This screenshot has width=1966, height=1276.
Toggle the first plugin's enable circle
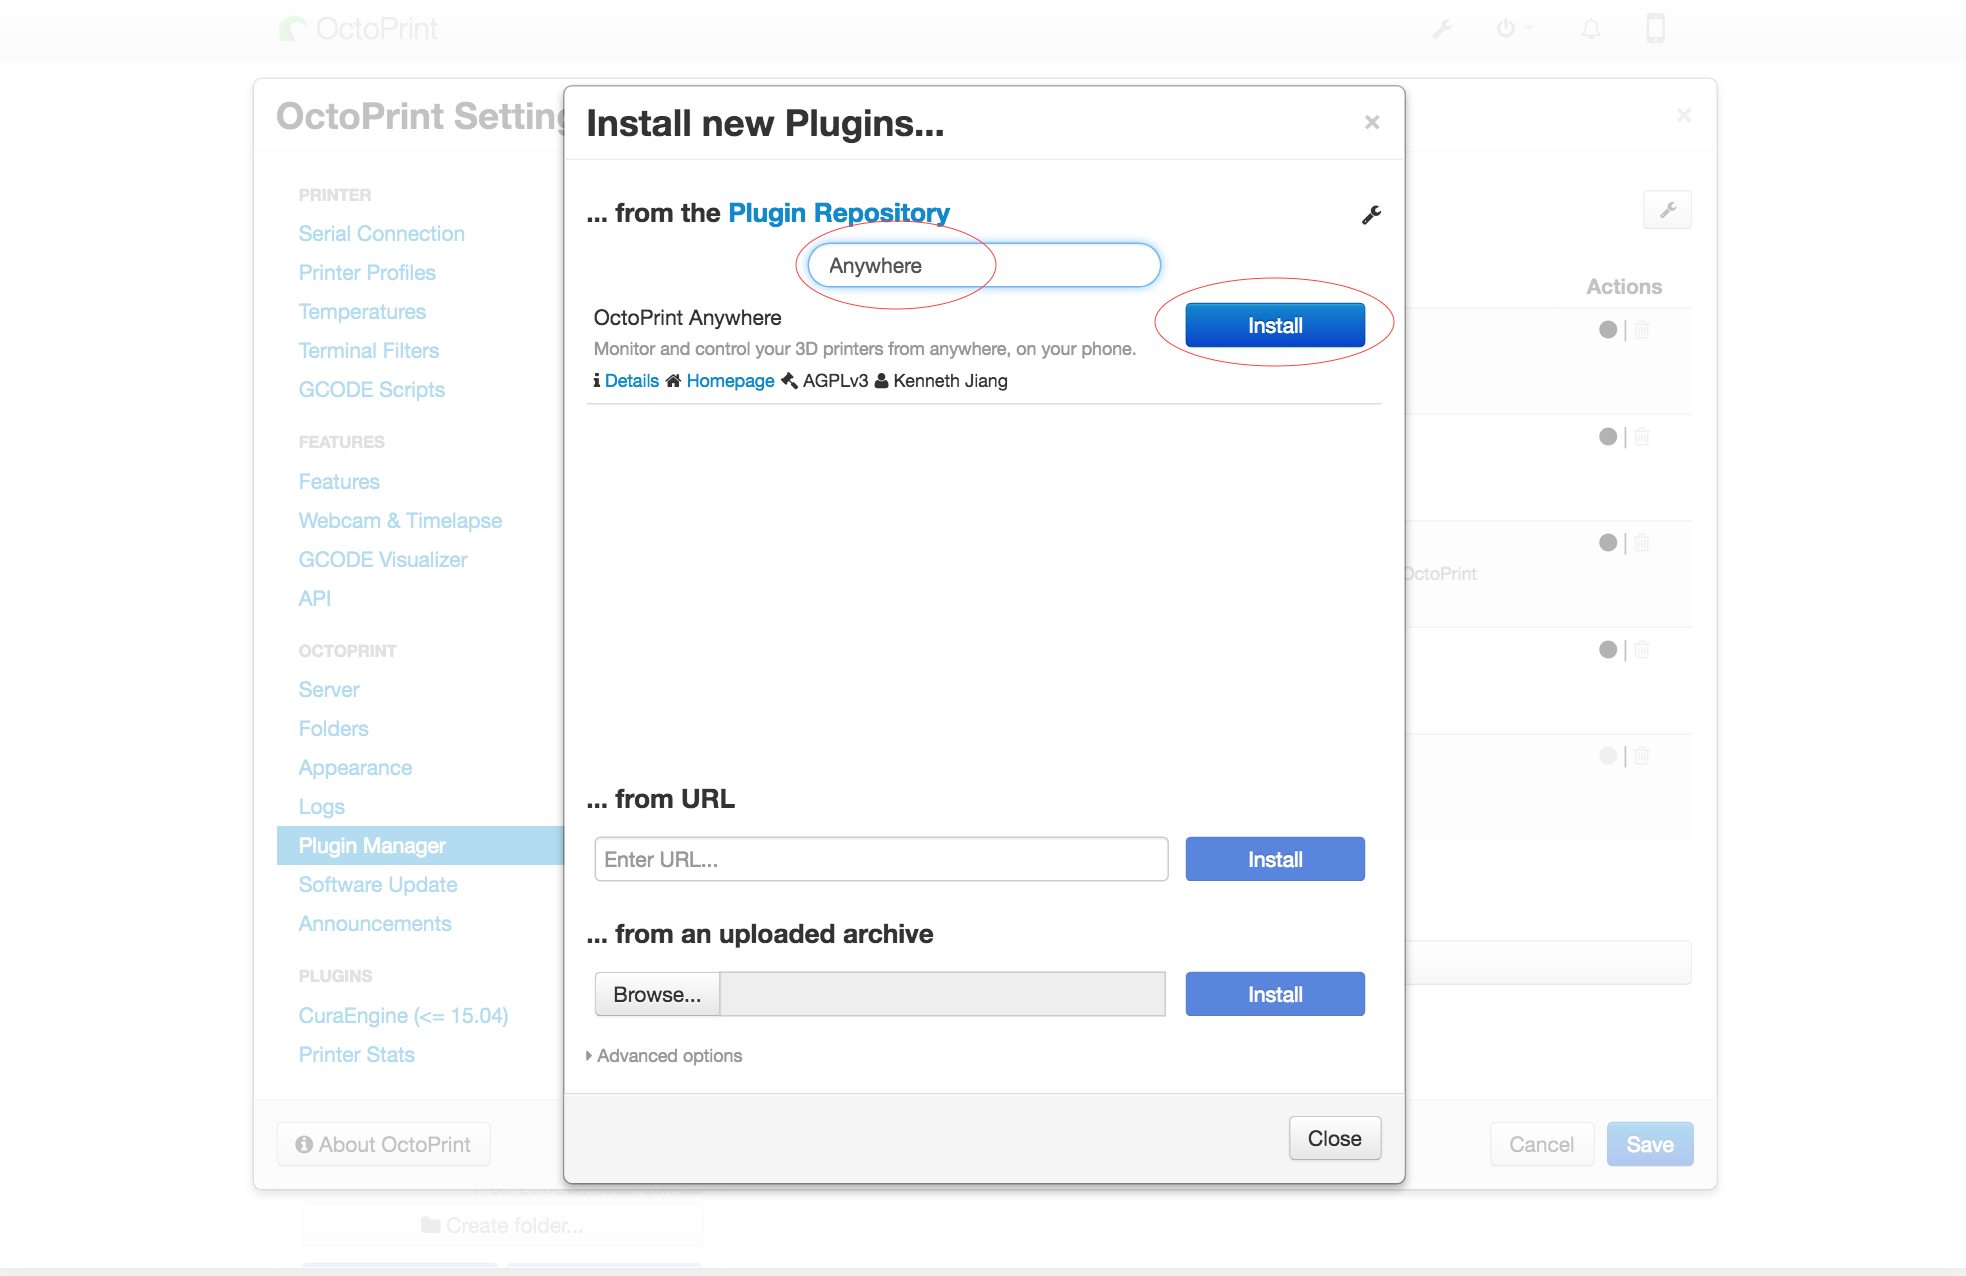click(1608, 329)
